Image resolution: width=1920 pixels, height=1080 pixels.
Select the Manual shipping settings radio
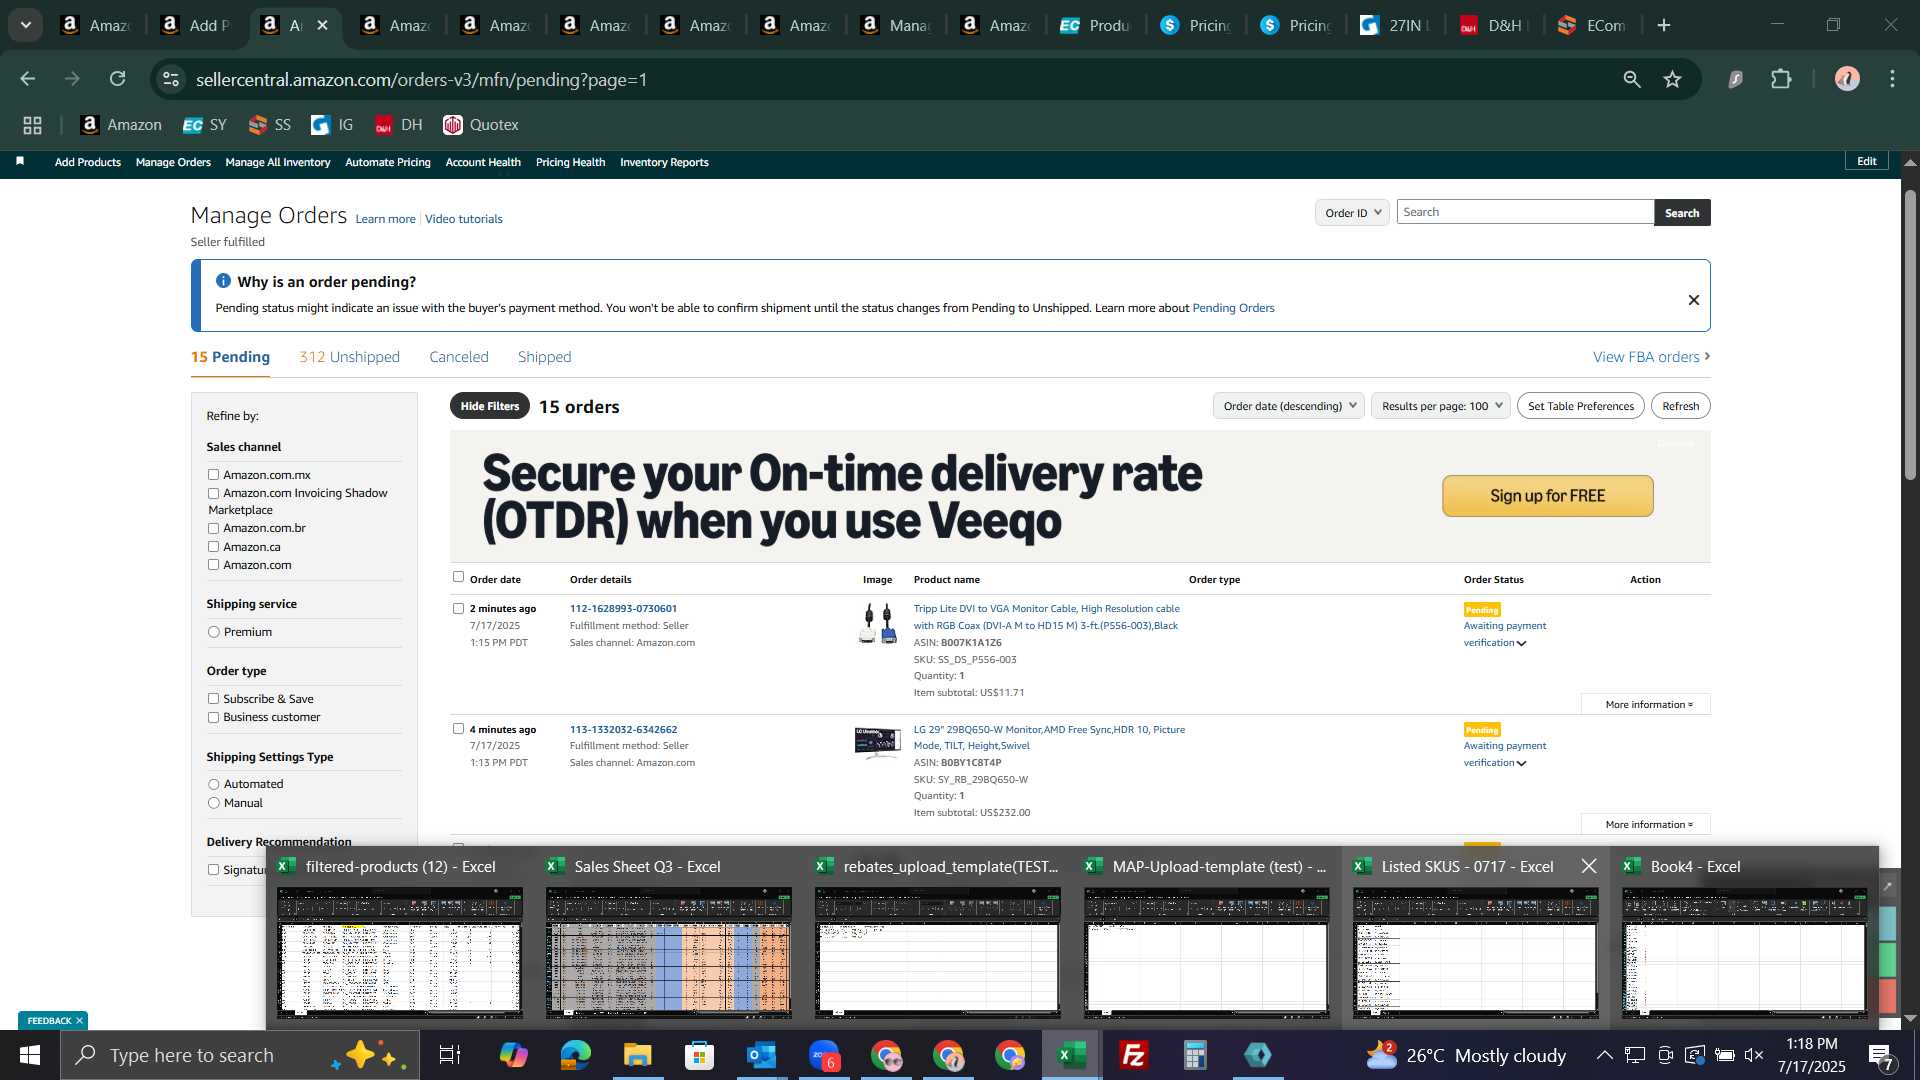point(213,803)
